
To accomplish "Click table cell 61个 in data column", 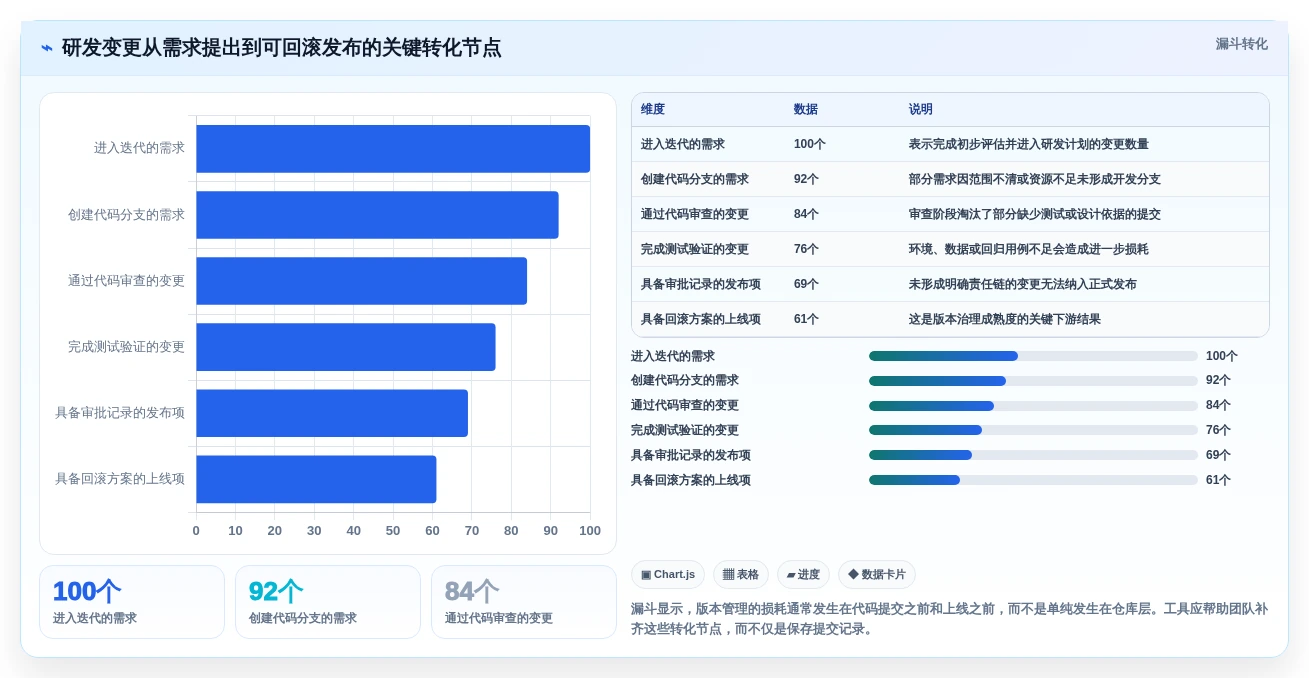I will pos(806,319).
